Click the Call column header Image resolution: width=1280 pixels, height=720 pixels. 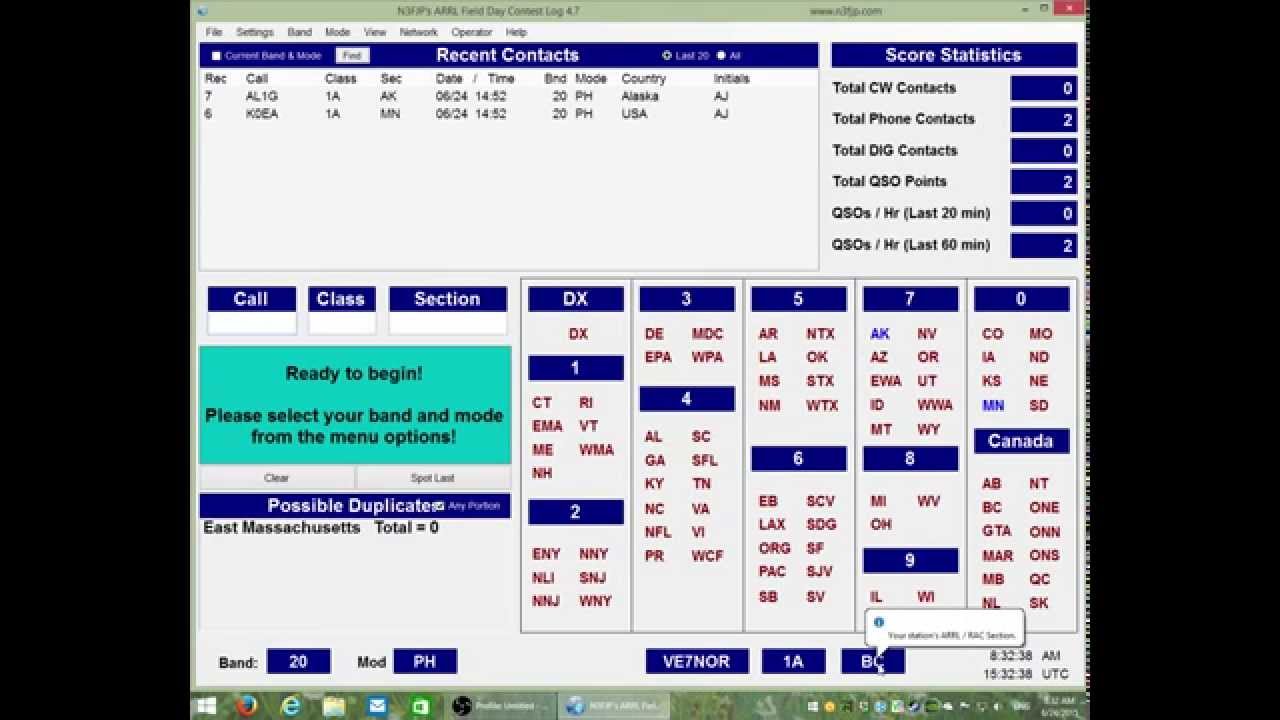coord(257,79)
